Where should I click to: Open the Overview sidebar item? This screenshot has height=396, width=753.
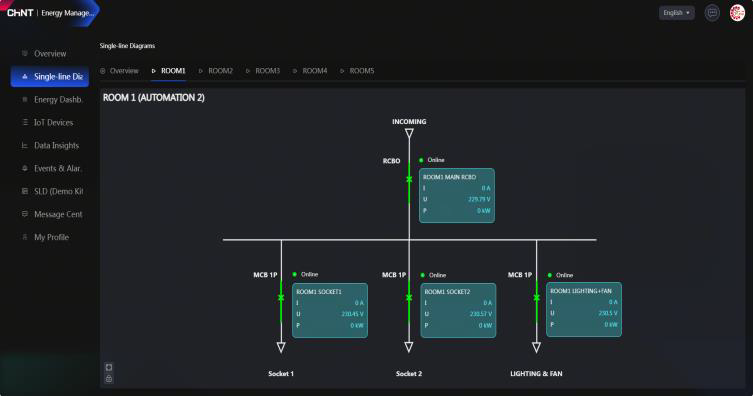[49, 54]
